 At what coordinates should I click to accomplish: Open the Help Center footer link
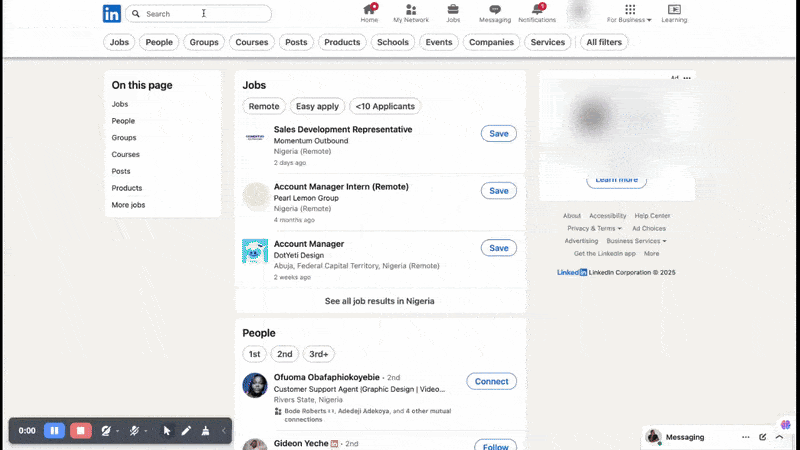(x=652, y=216)
